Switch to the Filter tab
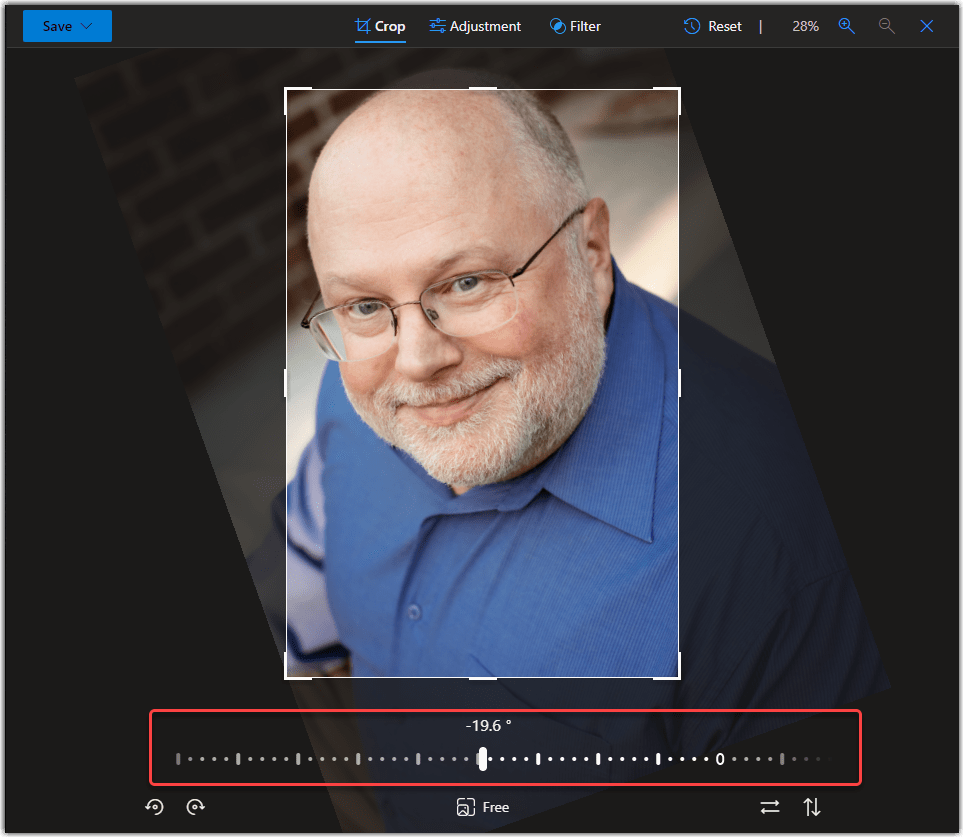The width and height of the screenshot is (964, 838). click(575, 26)
